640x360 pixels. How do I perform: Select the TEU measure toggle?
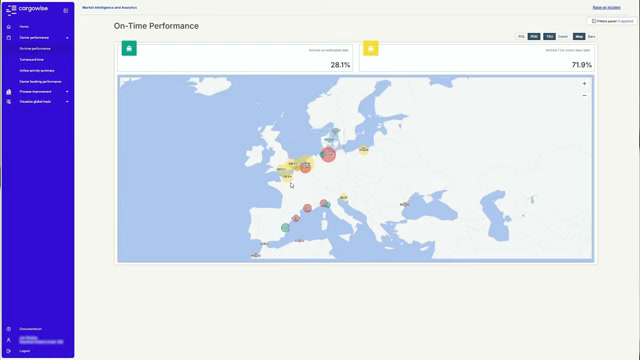click(x=549, y=37)
